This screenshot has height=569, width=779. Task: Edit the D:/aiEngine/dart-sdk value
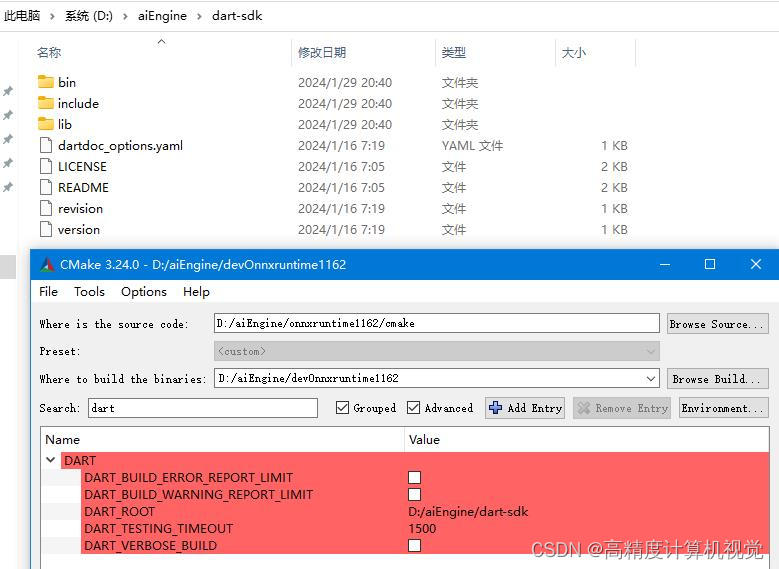tap(468, 511)
